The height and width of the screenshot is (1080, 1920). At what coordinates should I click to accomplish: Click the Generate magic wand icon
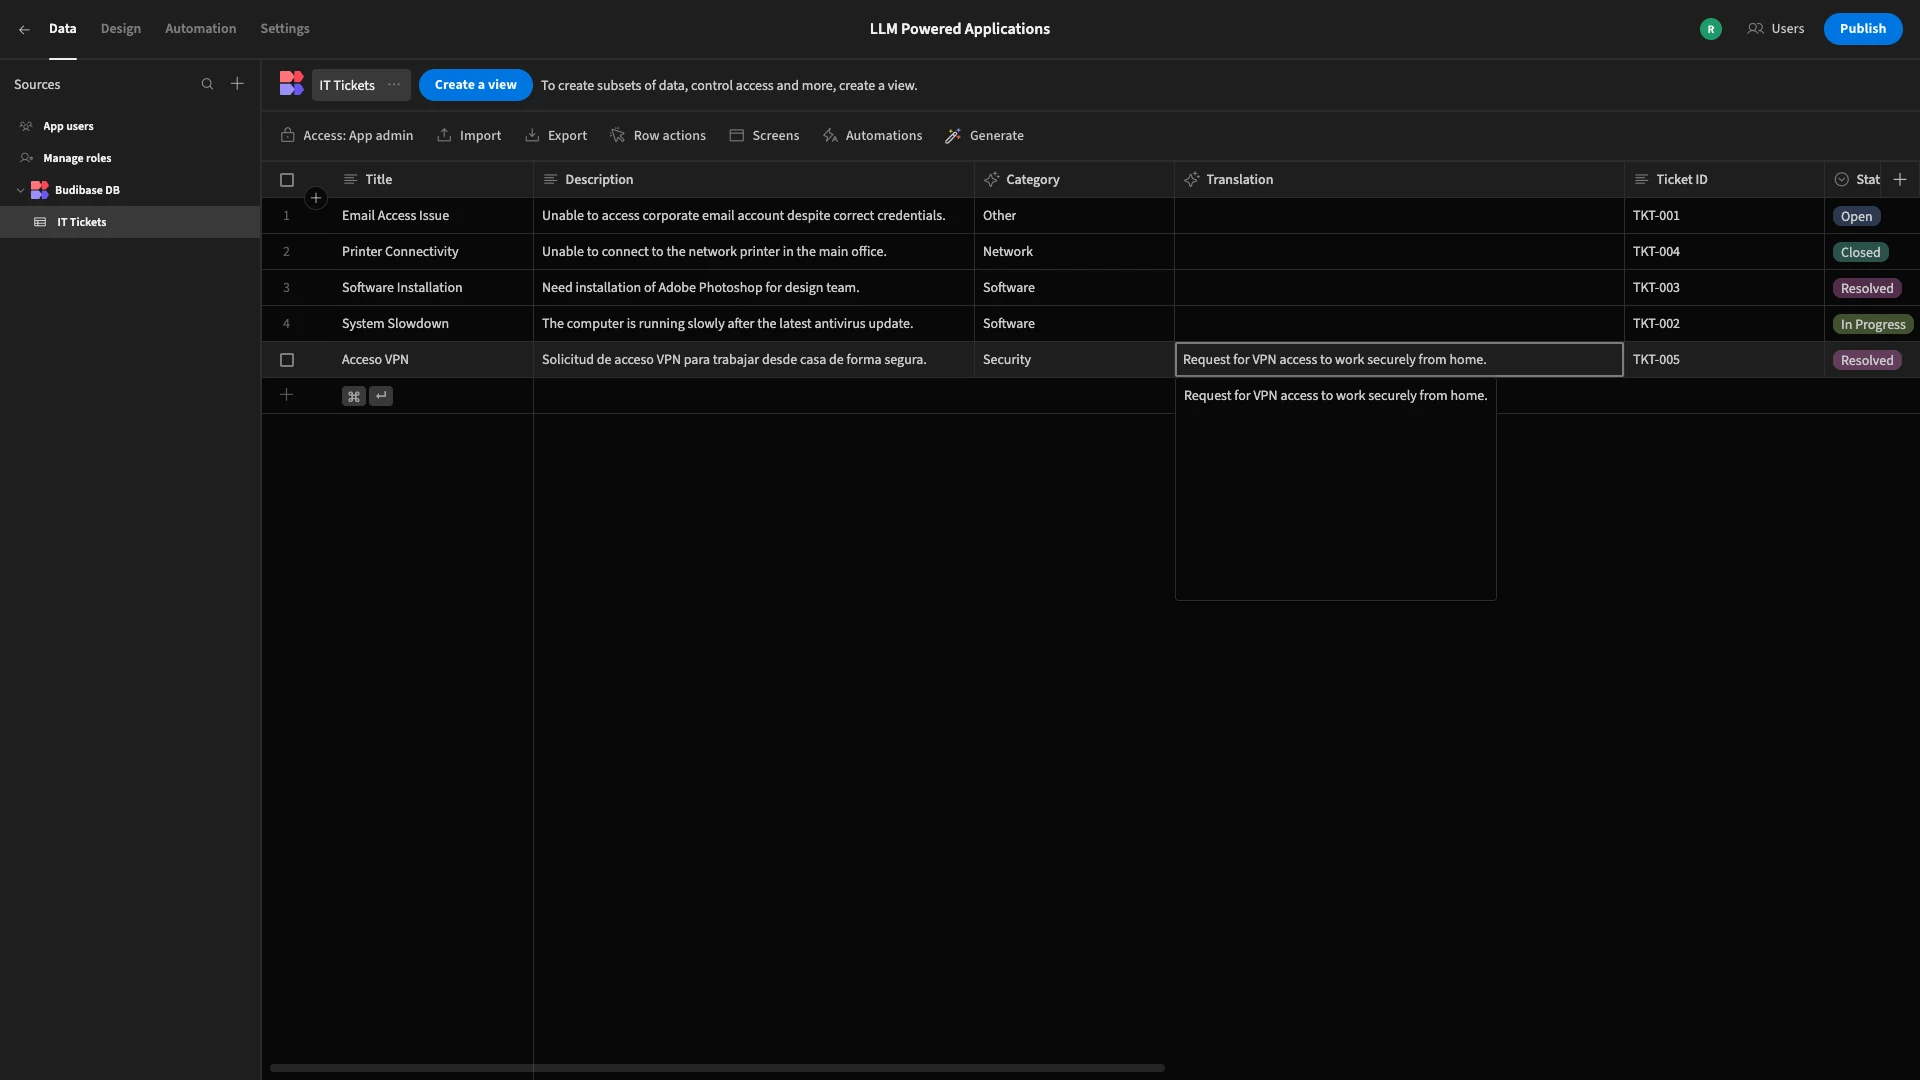coord(953,136)
